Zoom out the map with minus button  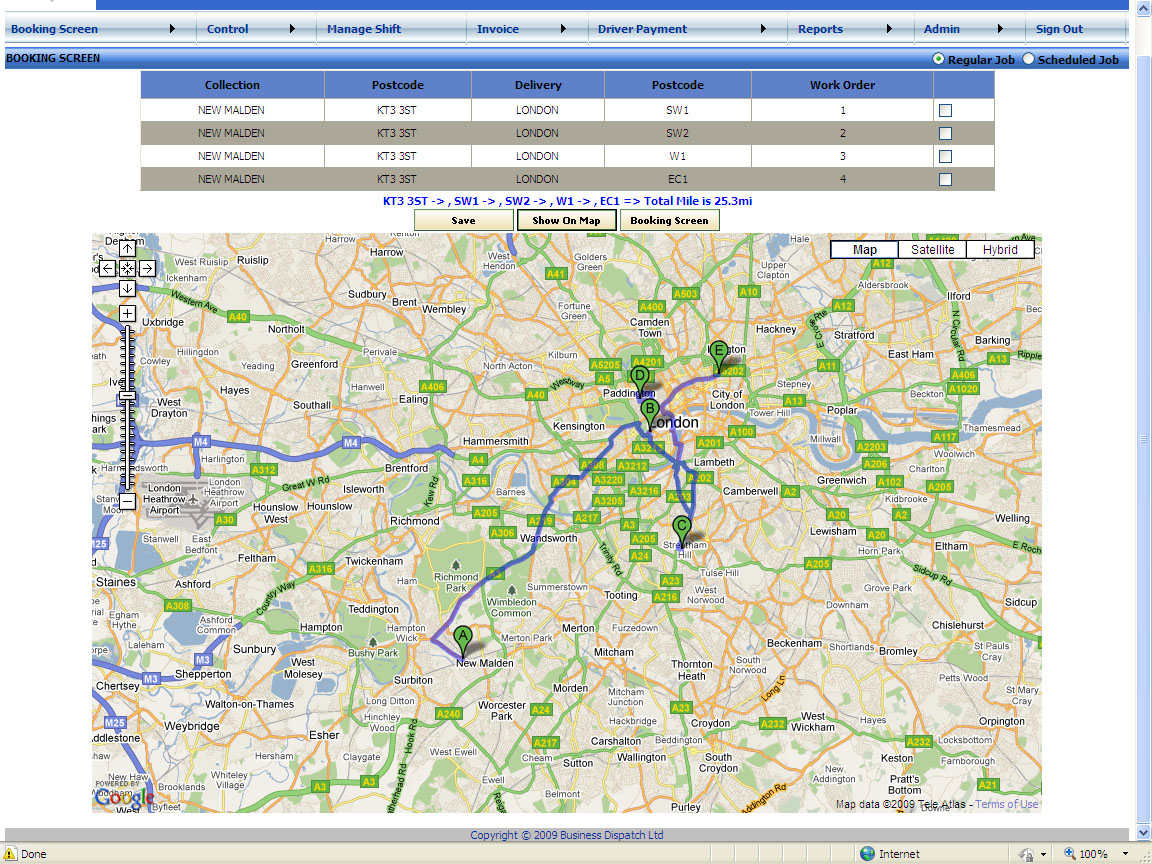click(127, 501)
